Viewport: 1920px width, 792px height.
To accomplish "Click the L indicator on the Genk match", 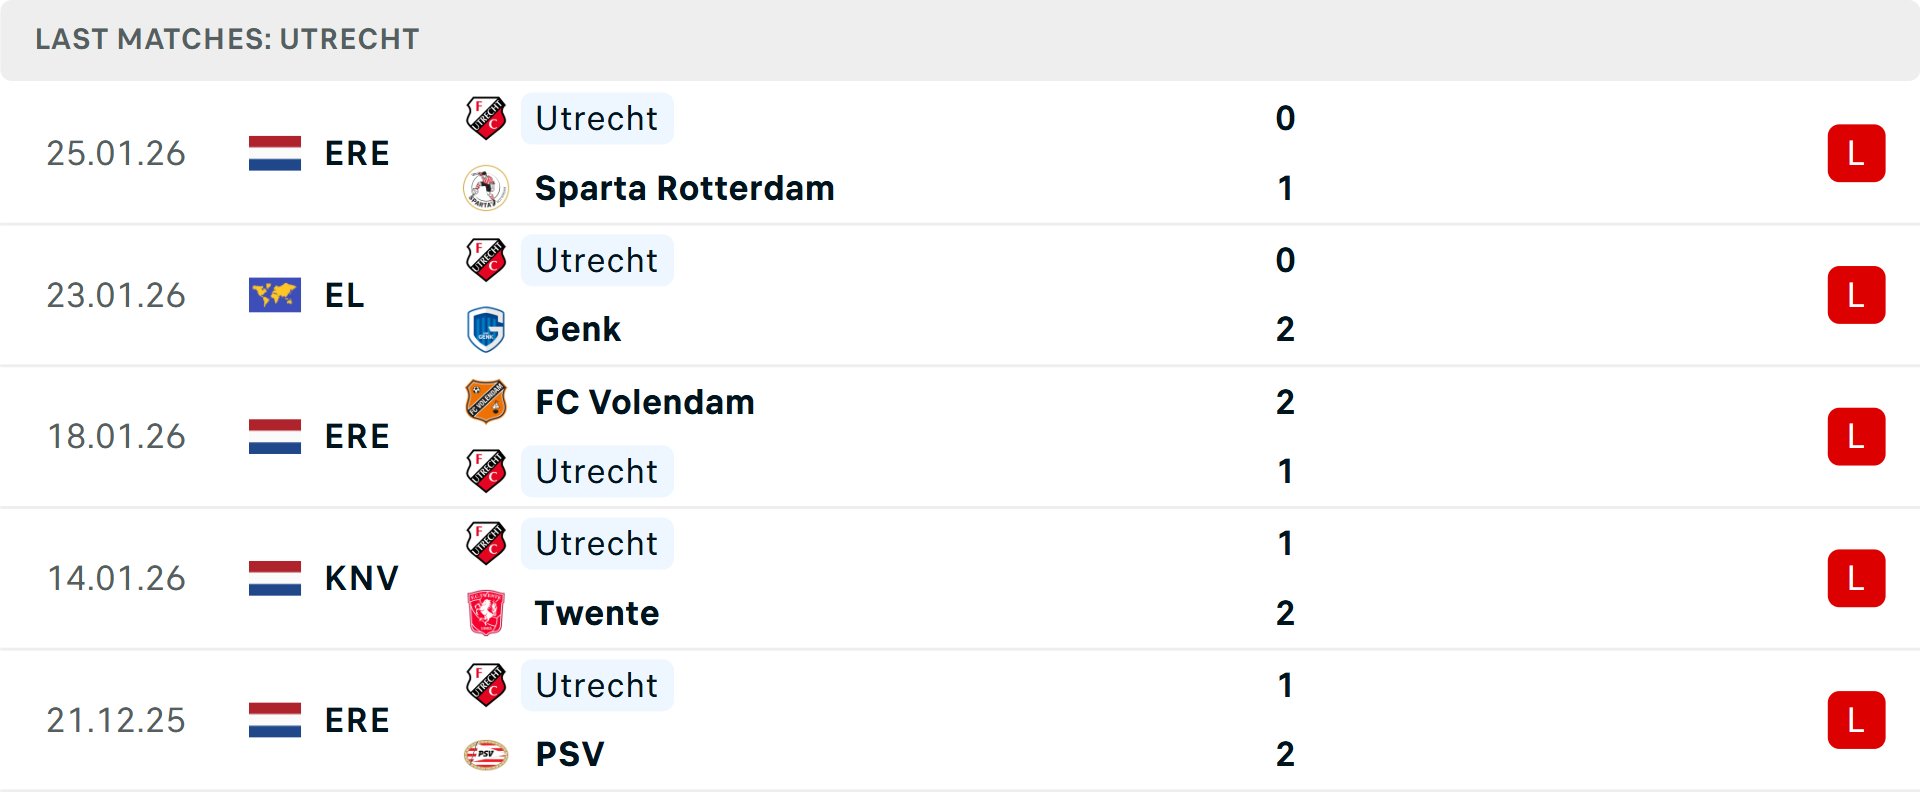I will [1856, 294].
